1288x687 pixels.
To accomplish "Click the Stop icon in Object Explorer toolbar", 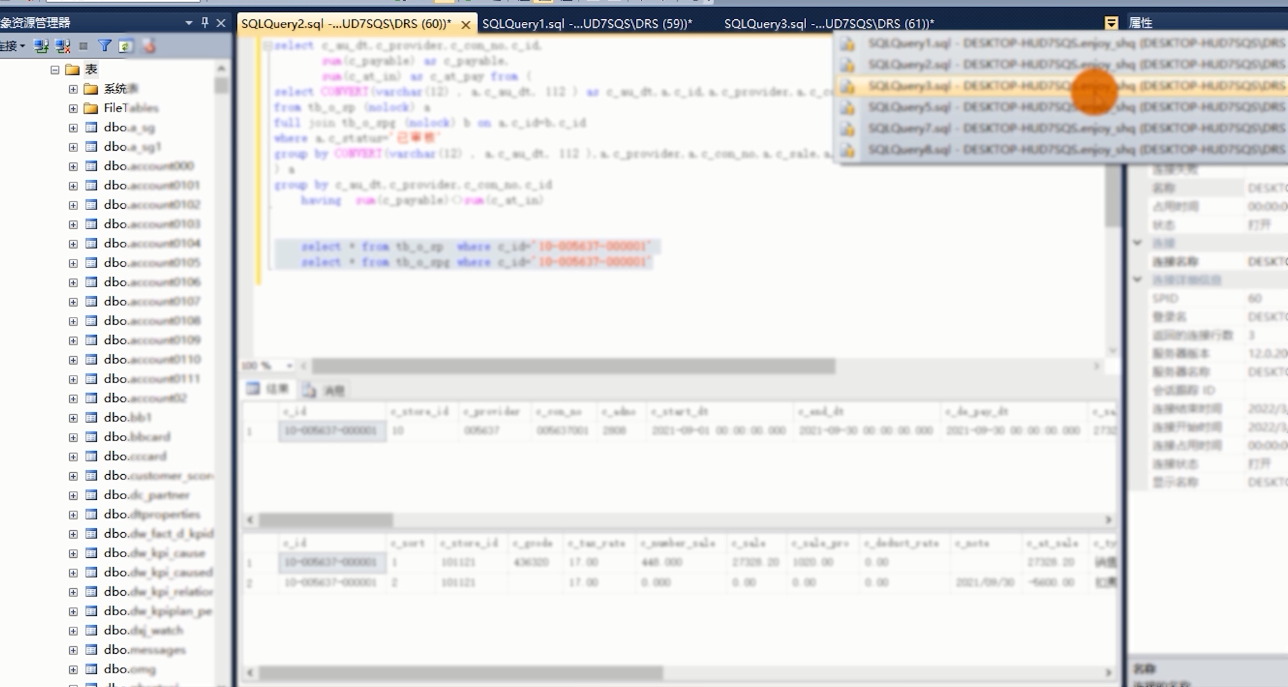I will coord(83,46).
